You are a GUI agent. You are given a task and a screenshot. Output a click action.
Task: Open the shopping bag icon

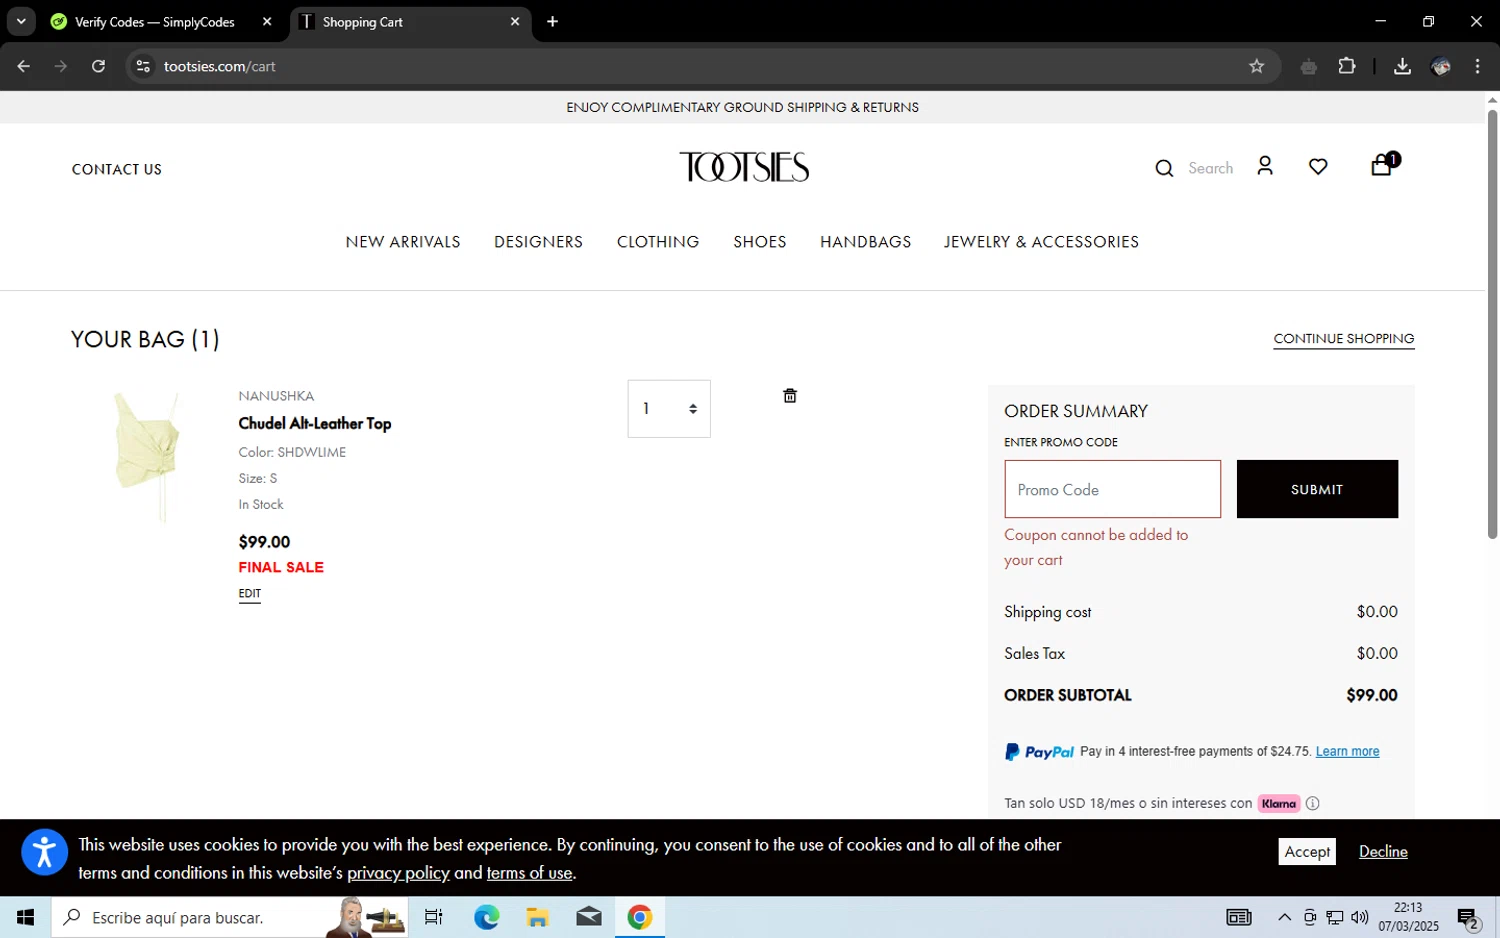coord(1382,165)
